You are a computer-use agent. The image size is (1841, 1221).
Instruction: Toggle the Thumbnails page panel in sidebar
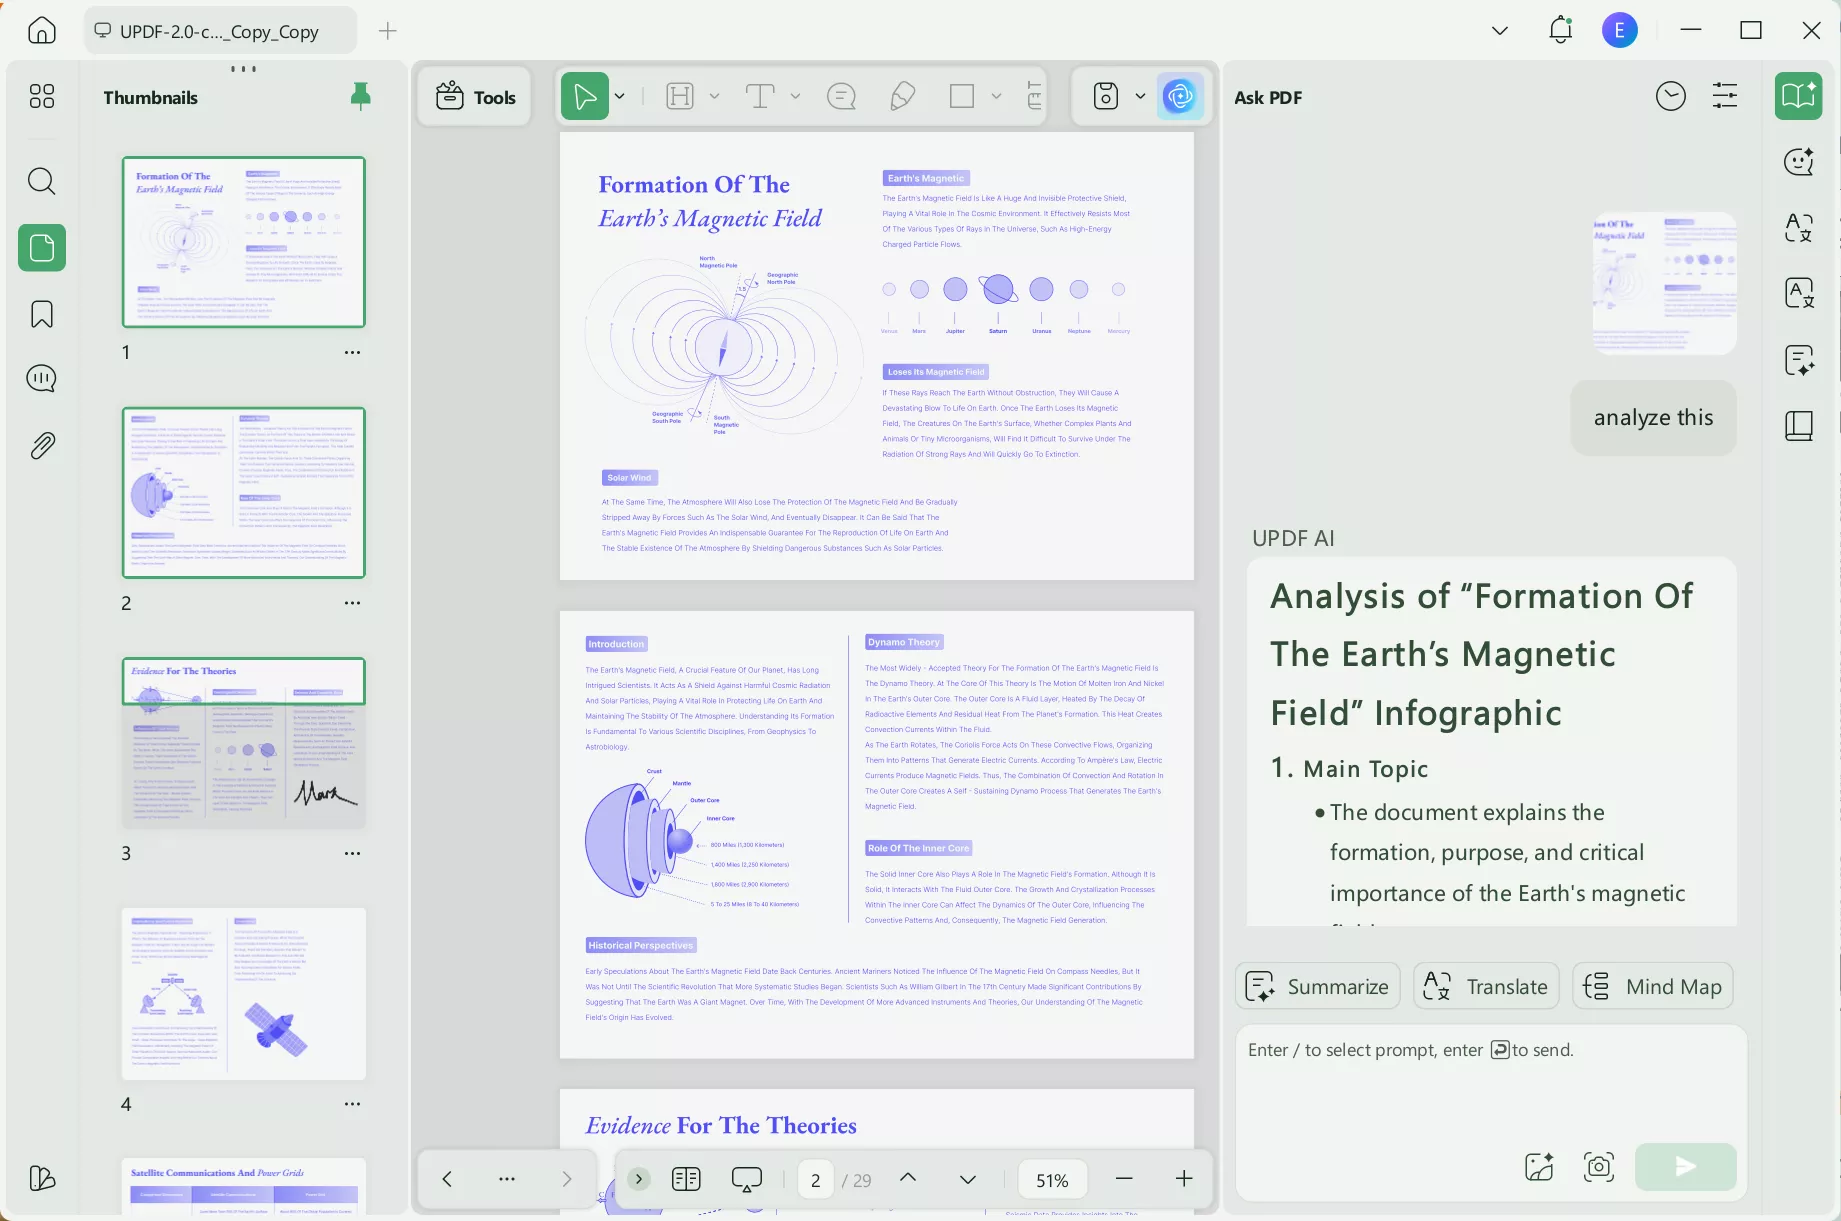(42, 247)
